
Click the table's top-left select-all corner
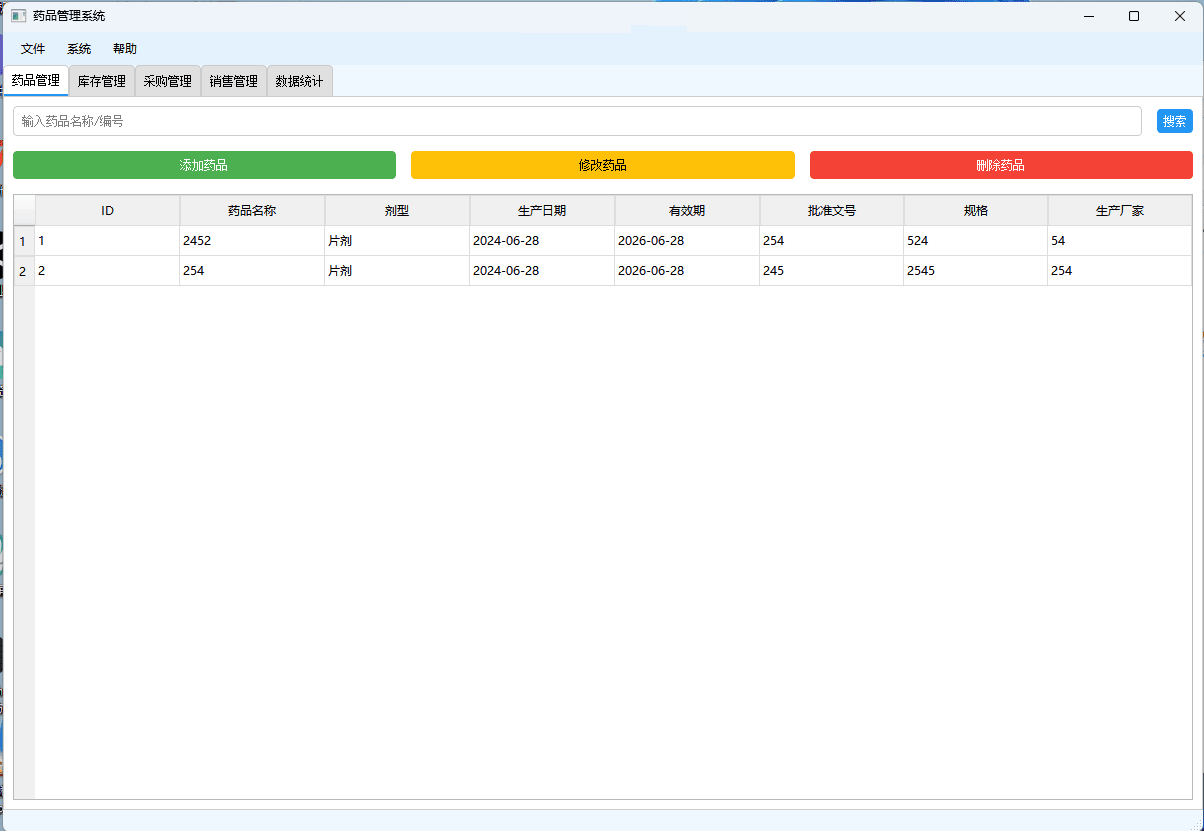[24, 211]
